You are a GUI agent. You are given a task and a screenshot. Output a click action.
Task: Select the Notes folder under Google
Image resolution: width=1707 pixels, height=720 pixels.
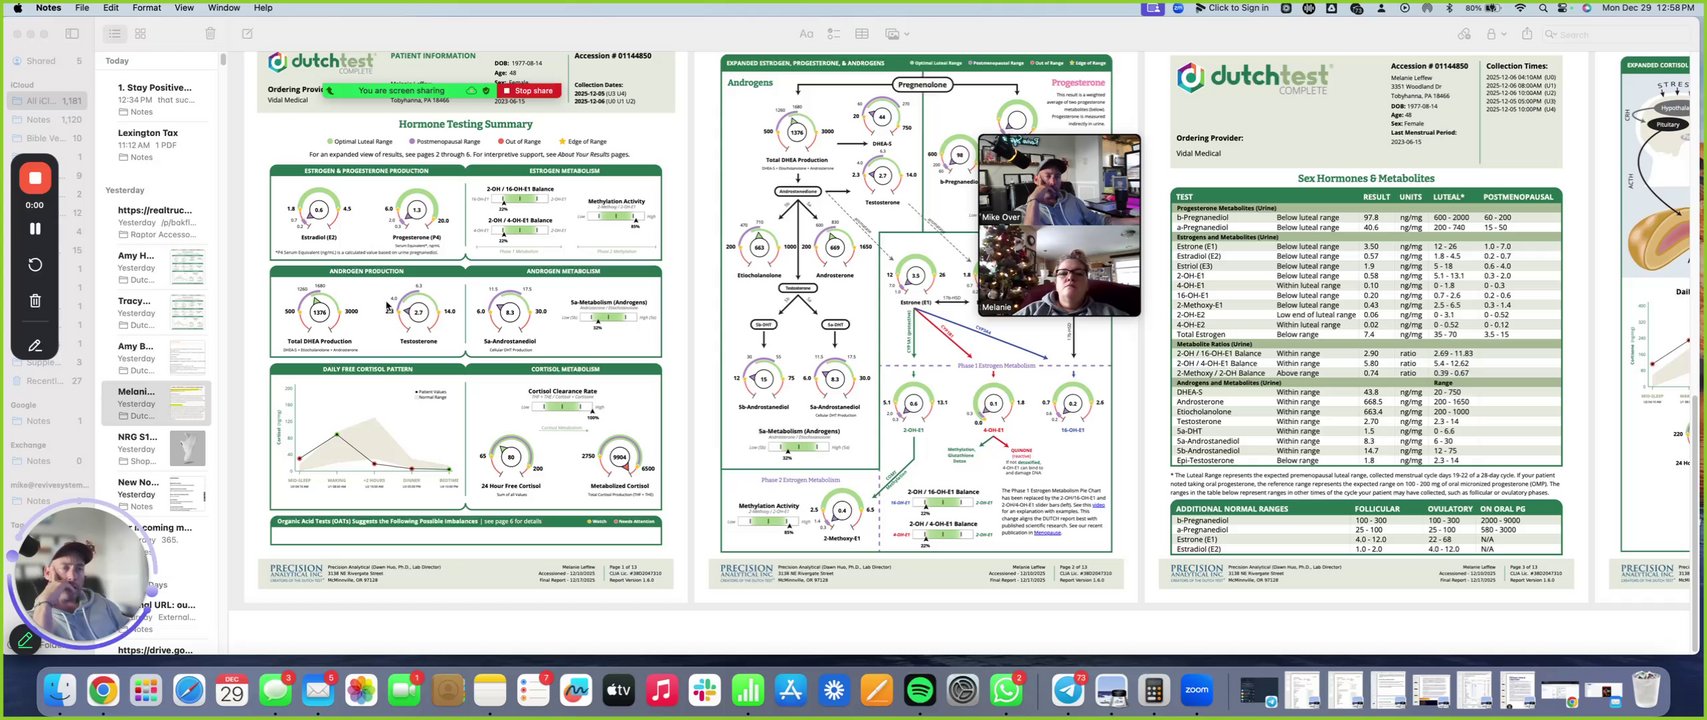pos(48,421)
